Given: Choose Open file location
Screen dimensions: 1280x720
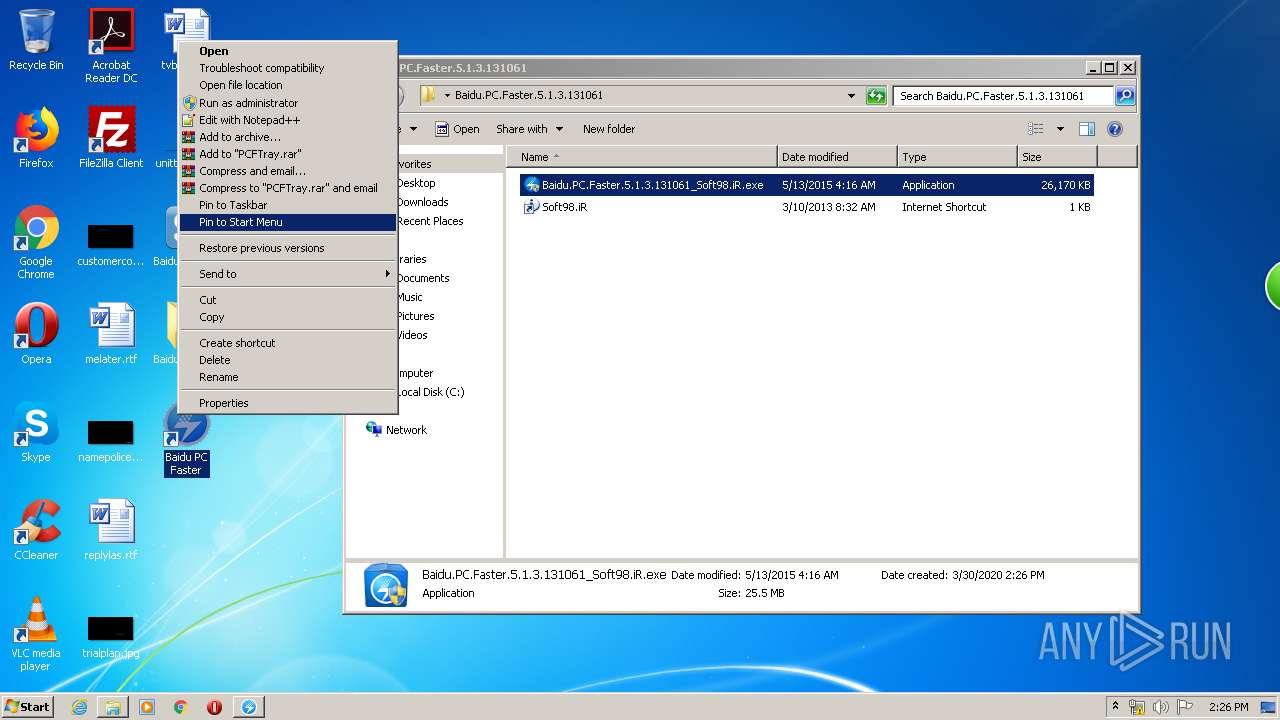Looking at the screenshot, I should pos(288,85).
